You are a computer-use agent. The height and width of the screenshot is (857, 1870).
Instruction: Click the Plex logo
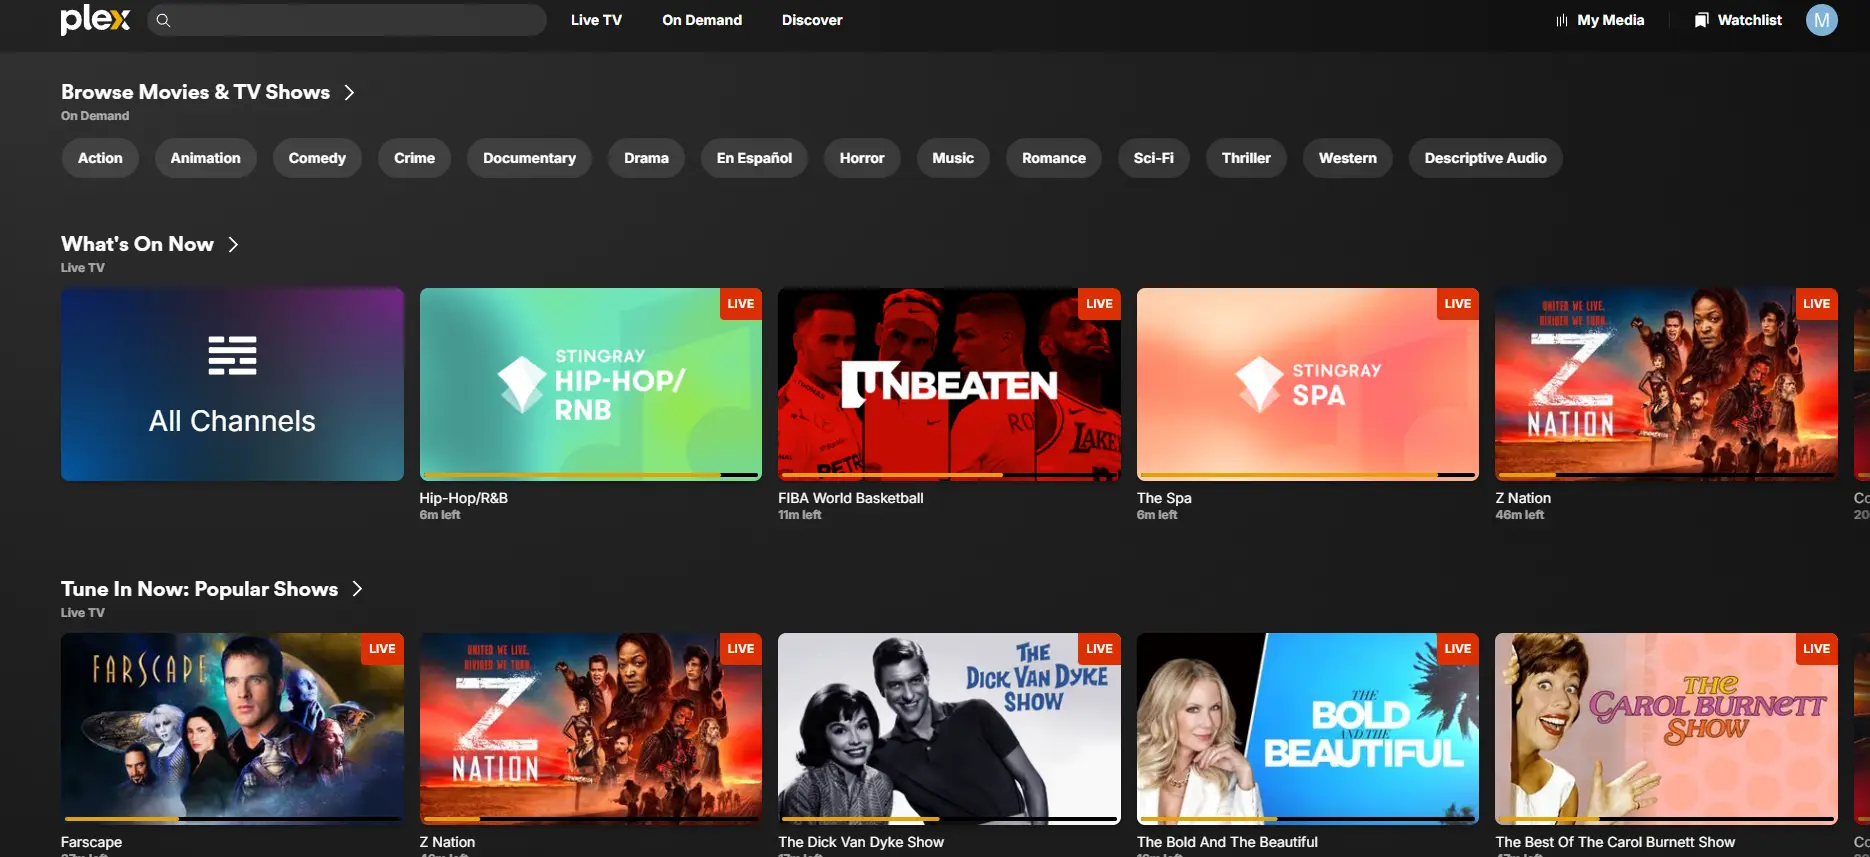(95, 19)
